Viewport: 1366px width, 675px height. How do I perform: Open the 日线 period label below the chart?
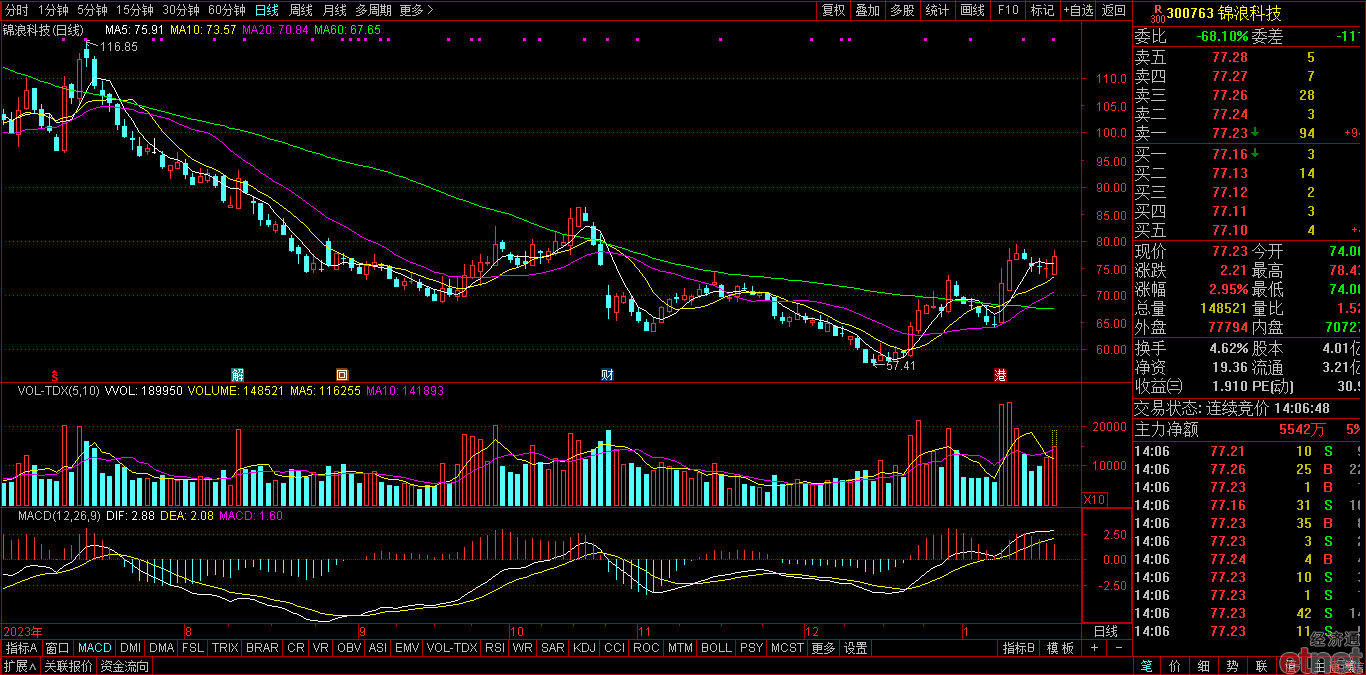(1106, 632)
